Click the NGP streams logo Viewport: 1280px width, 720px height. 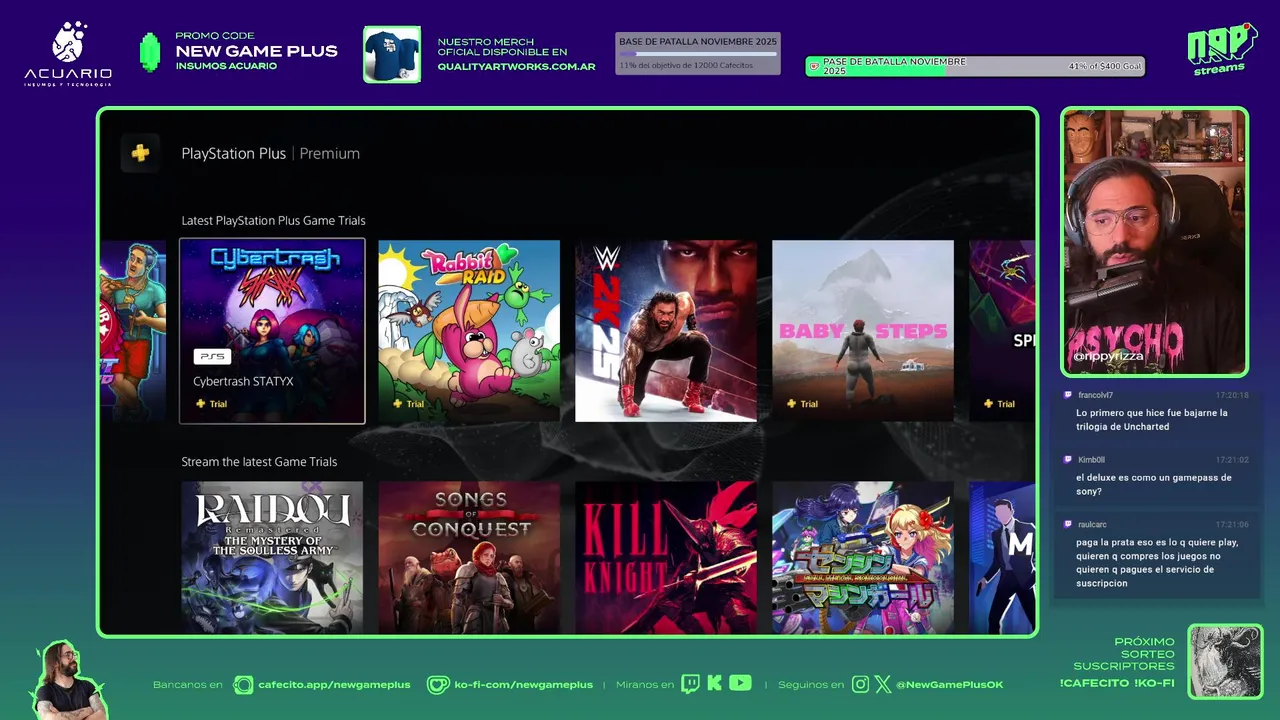pos(1221,49)
